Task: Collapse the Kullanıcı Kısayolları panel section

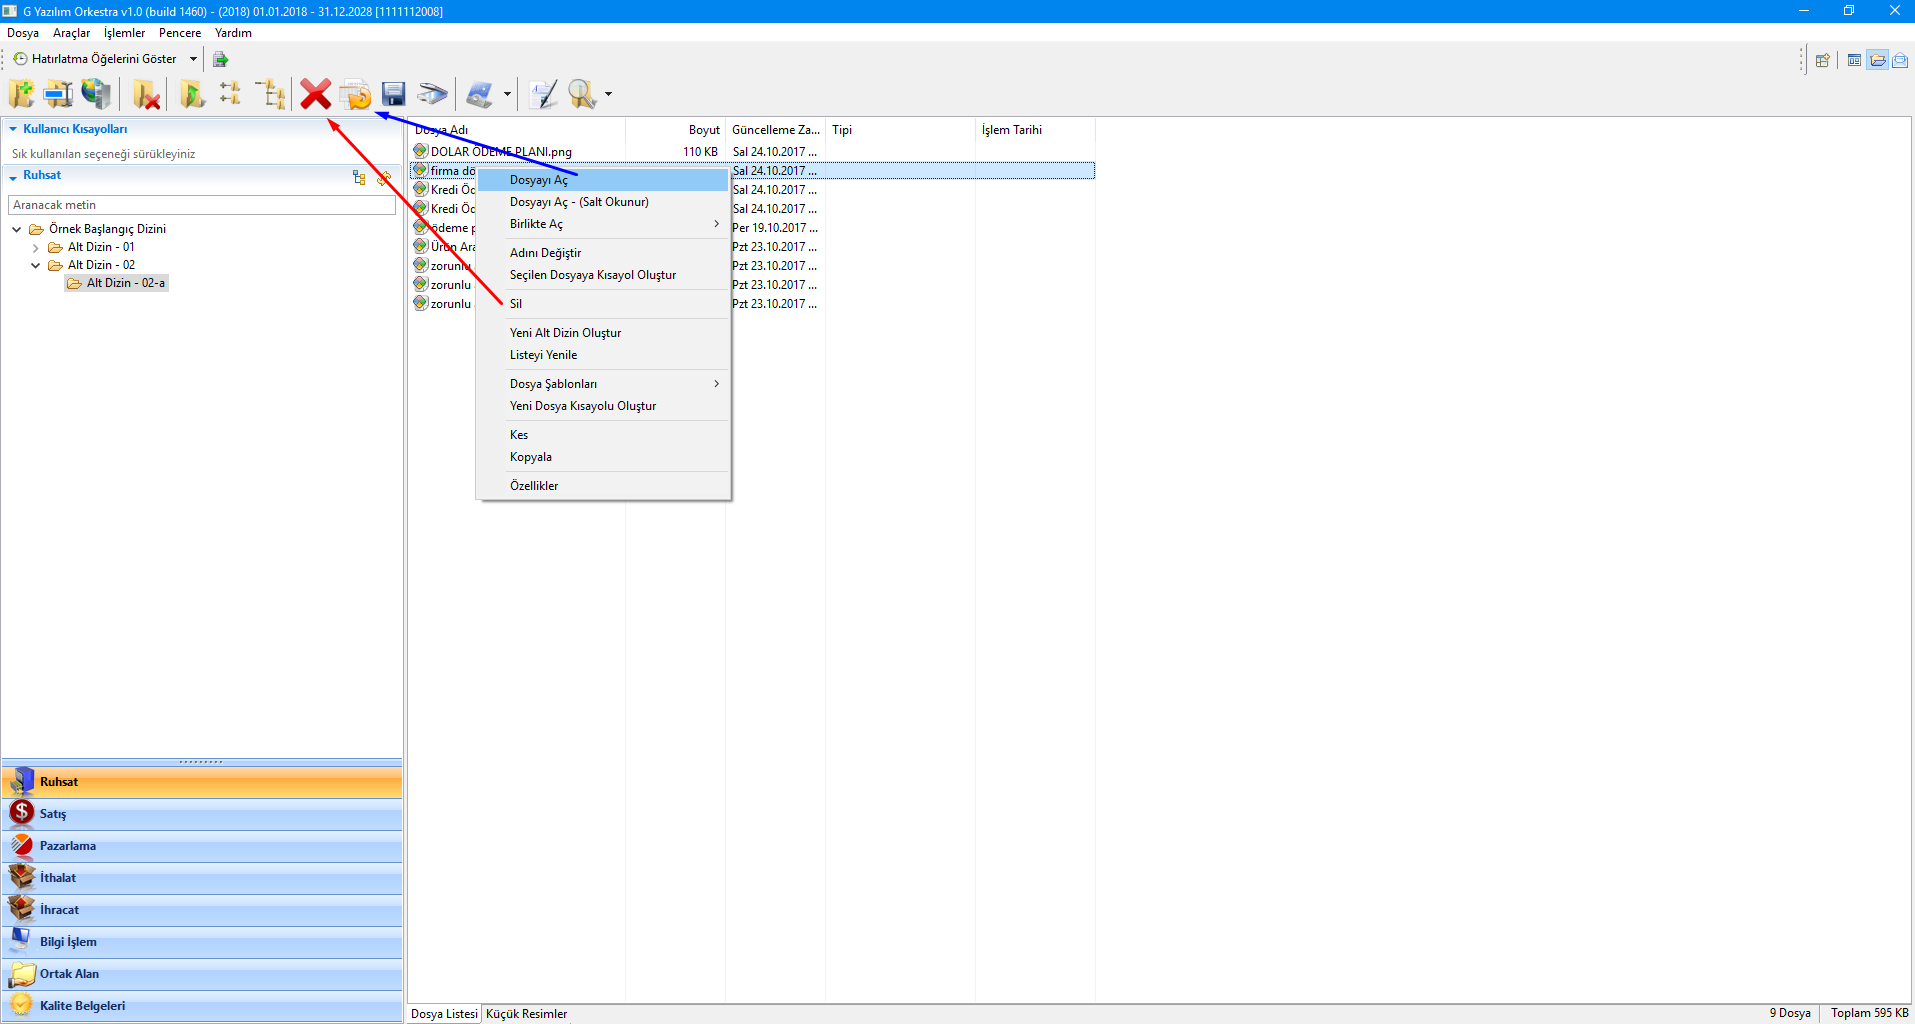Action: coord(13,129)
